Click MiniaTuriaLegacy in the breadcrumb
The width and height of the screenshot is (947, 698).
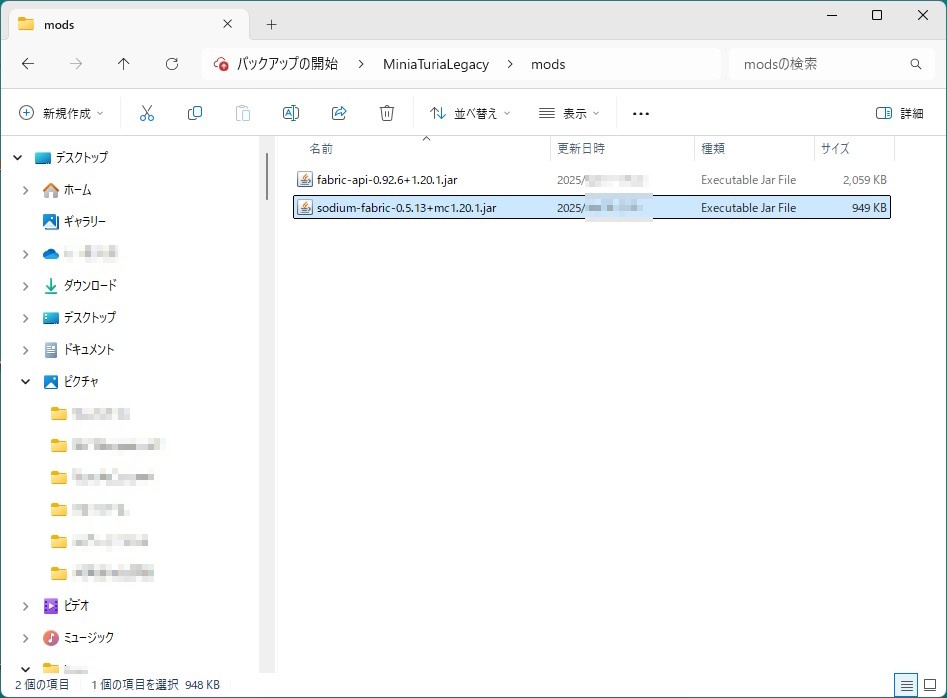click(435, 64)
